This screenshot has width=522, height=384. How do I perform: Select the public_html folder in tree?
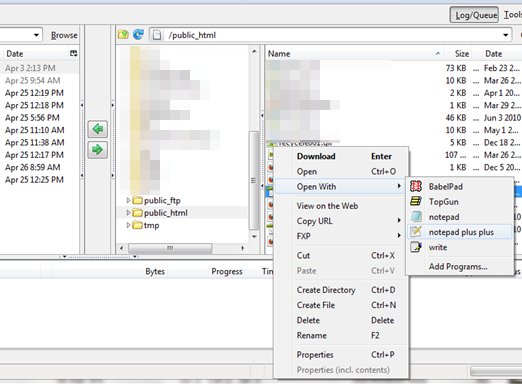tap(166, 213)
